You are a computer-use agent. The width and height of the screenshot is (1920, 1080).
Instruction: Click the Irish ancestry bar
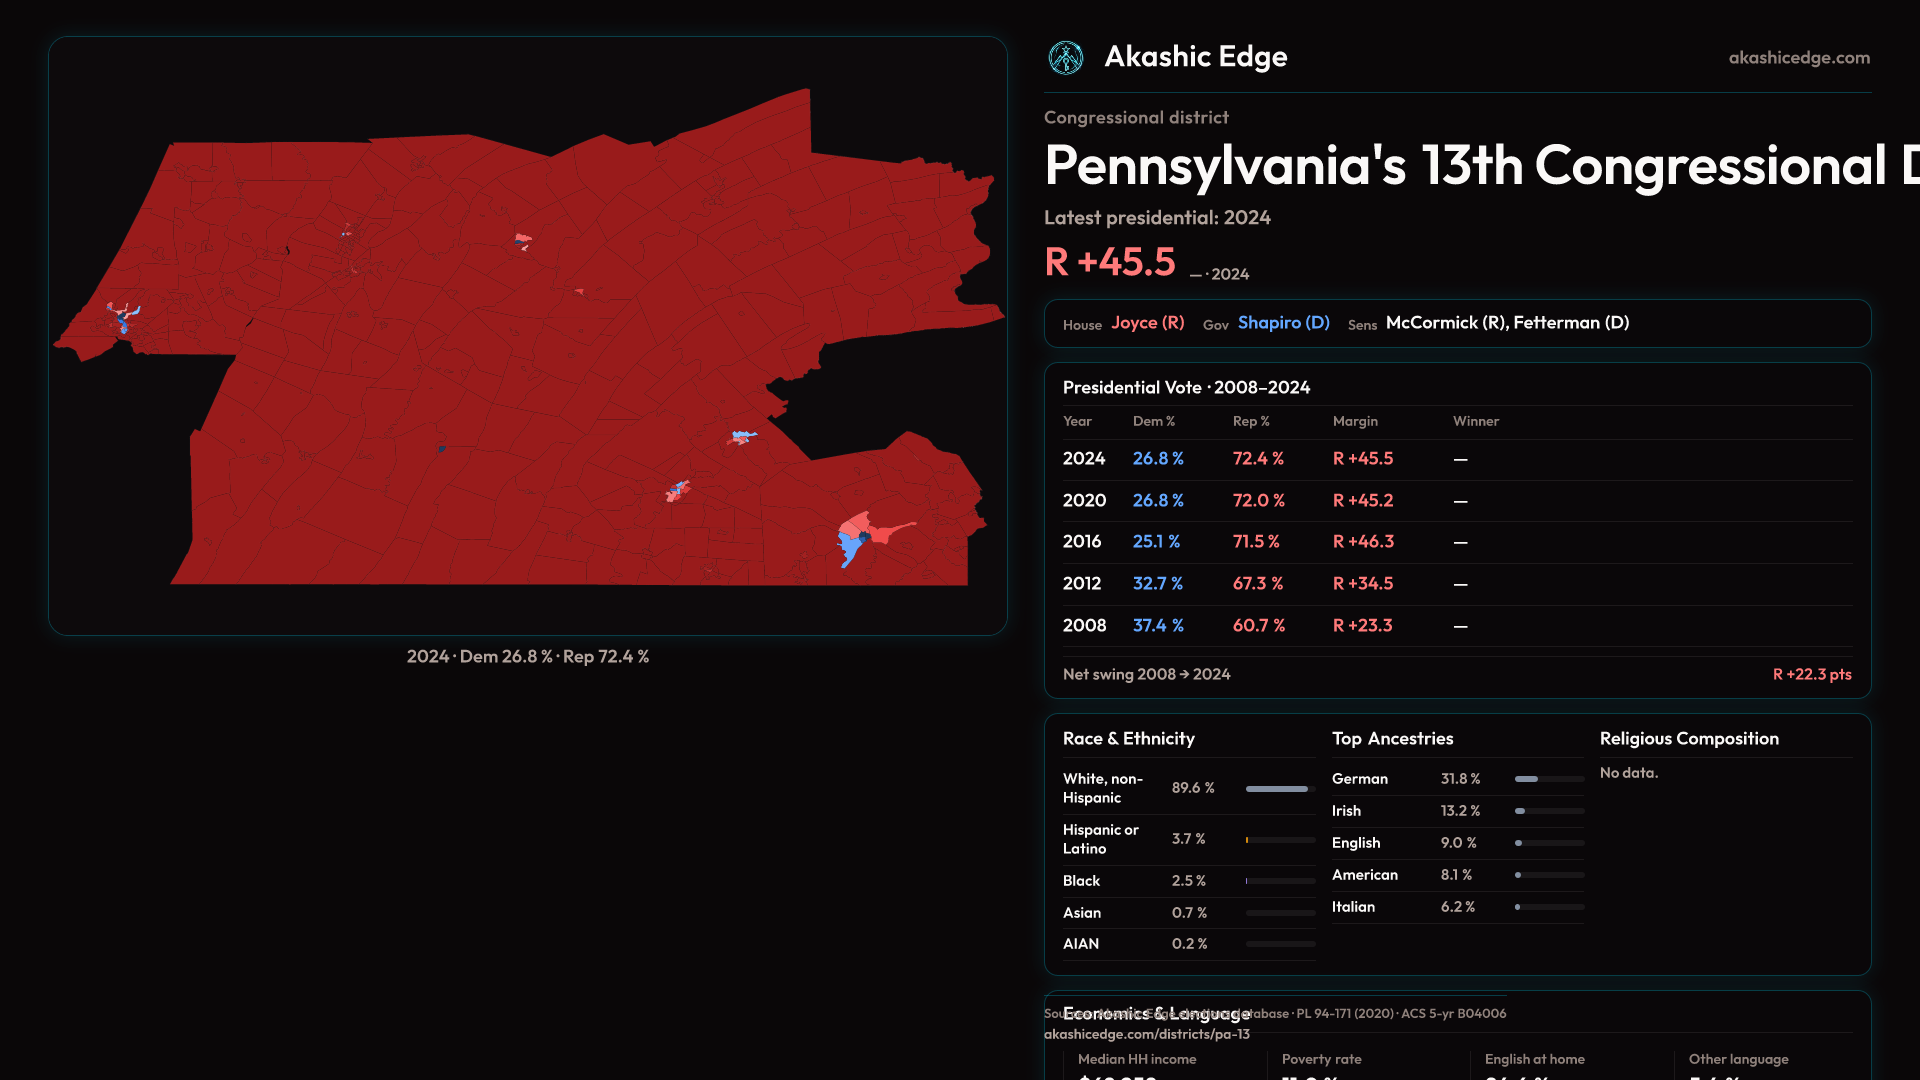pyautogui.click(x=1549, y=811)
